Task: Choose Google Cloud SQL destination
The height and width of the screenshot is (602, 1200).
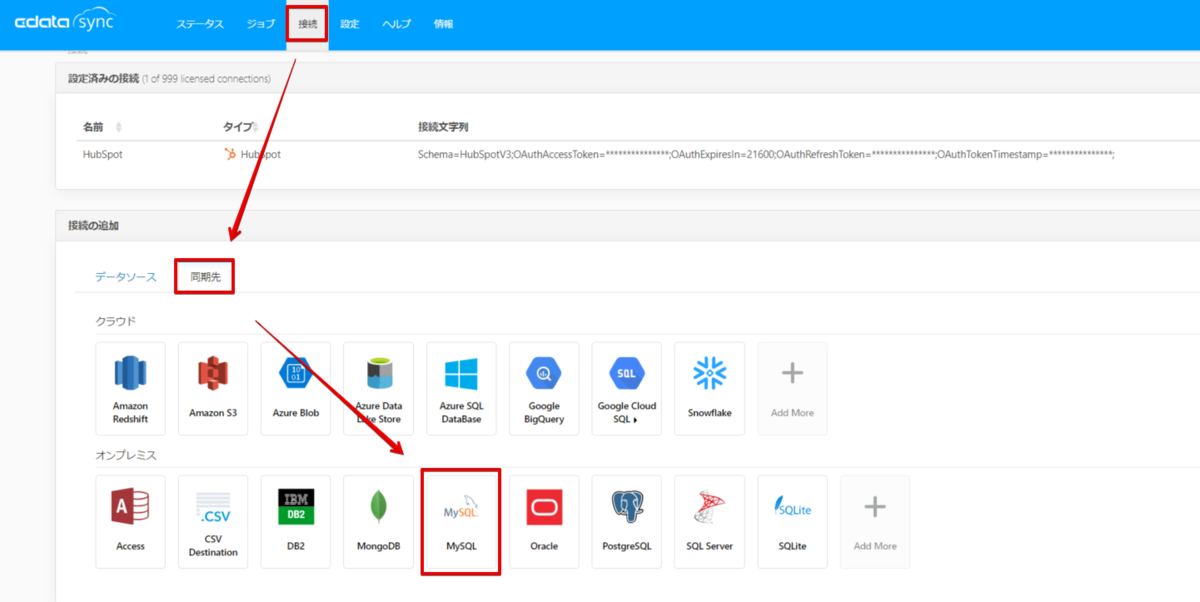Action: pos(627,388)
